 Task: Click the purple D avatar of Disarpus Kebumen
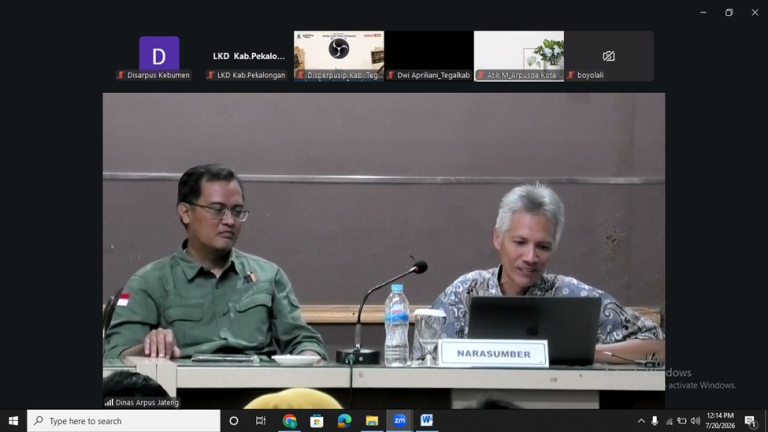pyautogui.click(x=159, y=53)
